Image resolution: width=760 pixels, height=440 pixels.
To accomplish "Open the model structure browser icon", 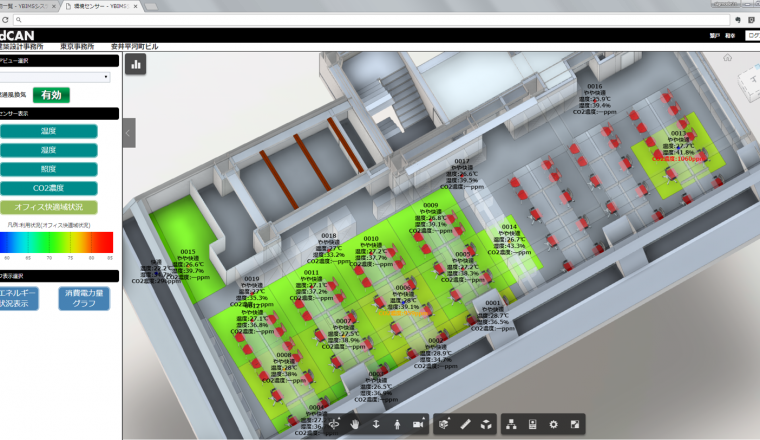I will [513, 424].
